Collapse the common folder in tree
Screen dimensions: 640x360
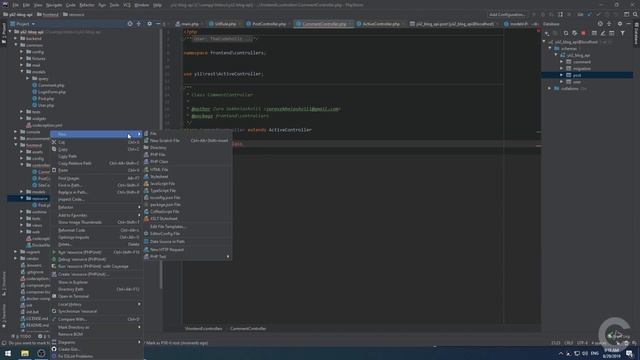[x=16, y=45]
